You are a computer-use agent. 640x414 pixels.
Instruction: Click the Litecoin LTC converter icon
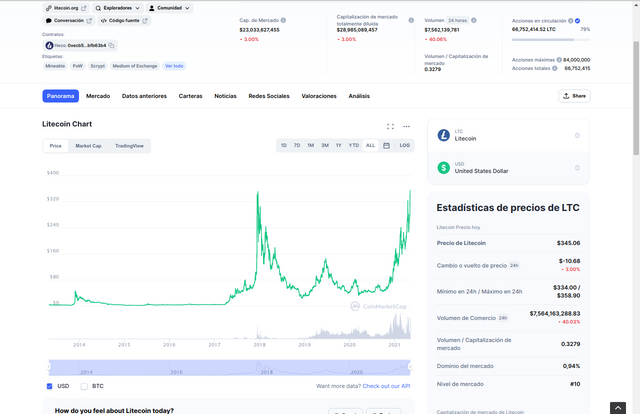coord(444,135)
